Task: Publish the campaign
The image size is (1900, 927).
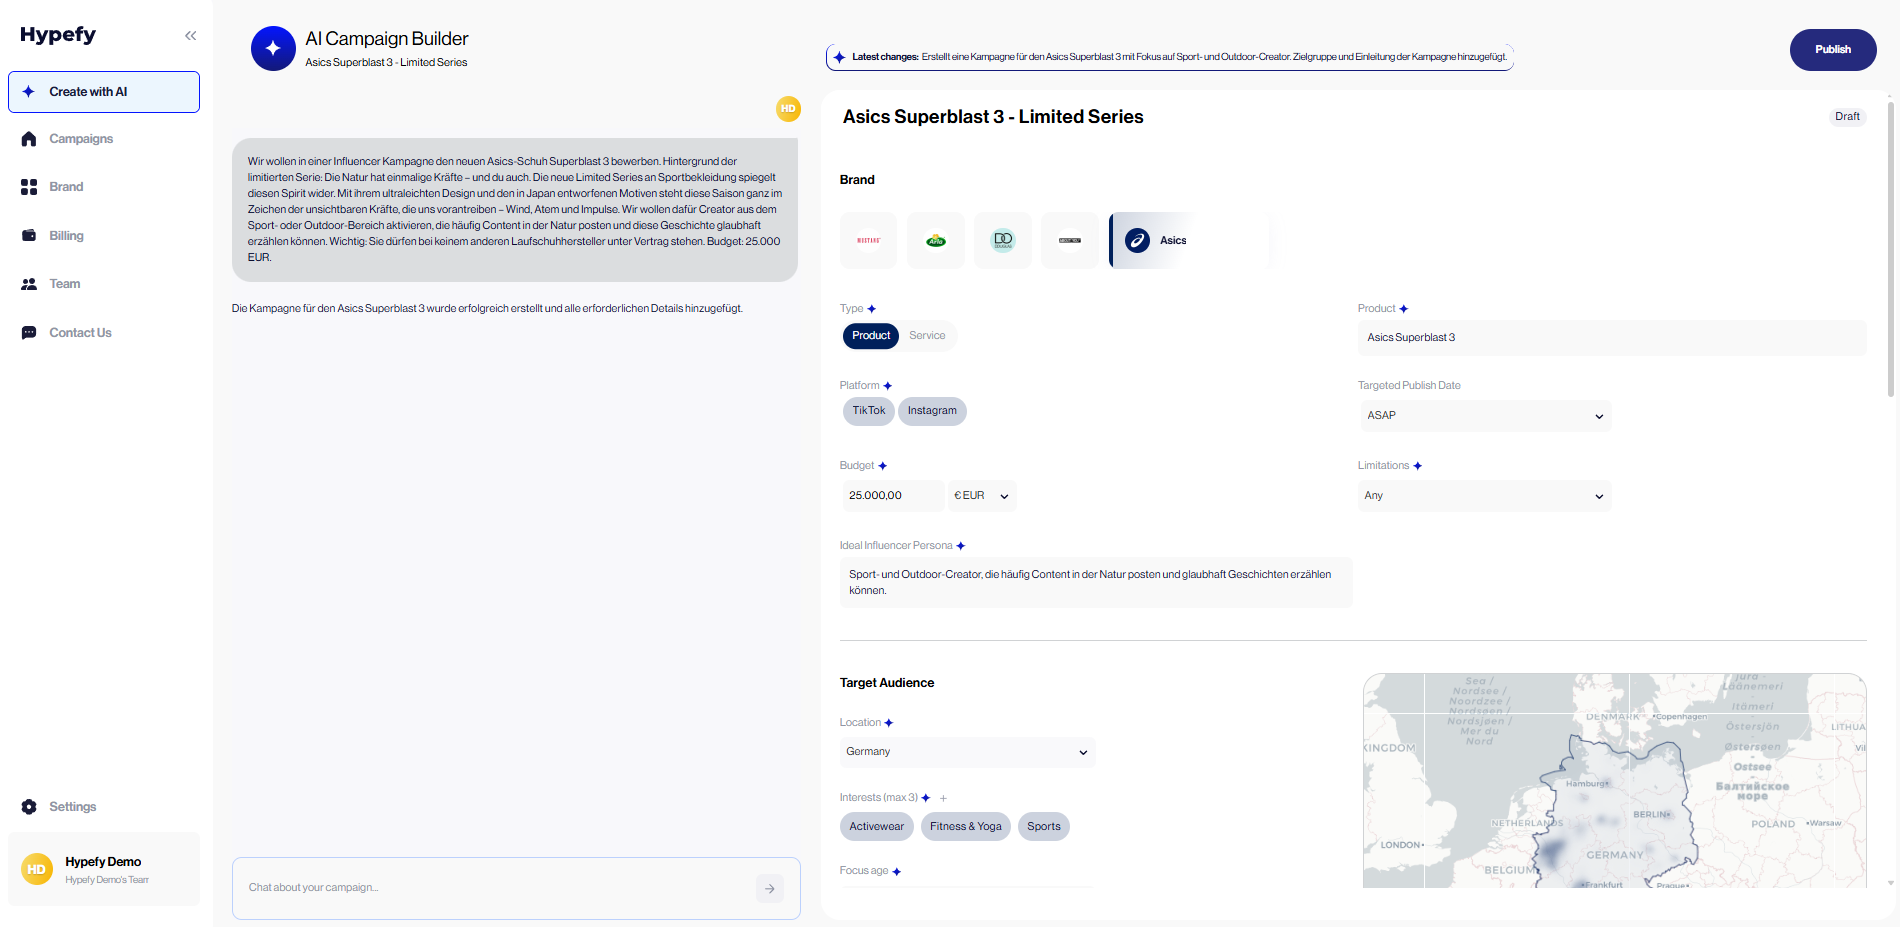Action: (x=1833, y=50)
